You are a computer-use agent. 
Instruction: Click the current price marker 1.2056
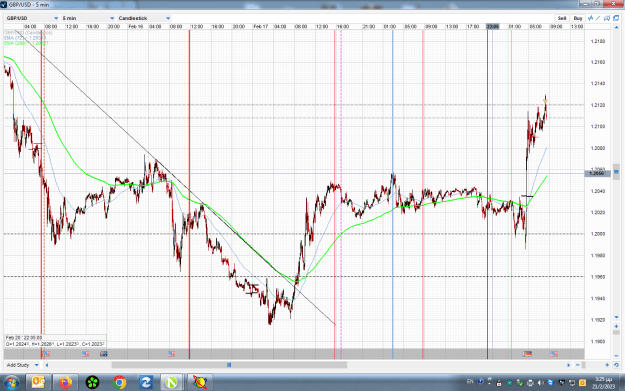pyautogui.click(x=597, y=173)
